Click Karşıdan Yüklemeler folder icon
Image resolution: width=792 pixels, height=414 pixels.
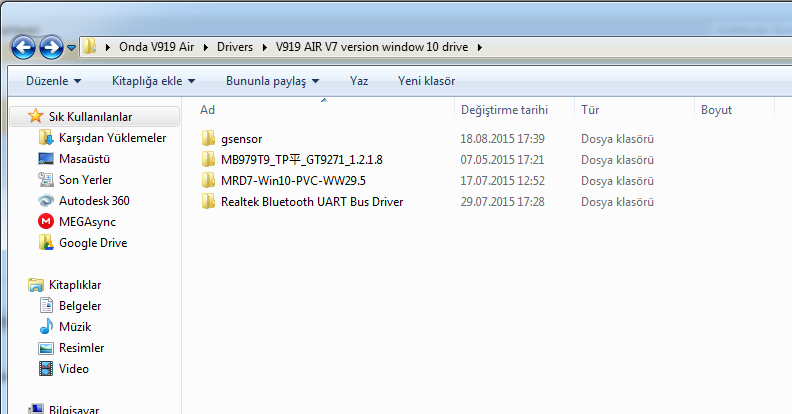pyautogui.click(x=46, y=137)
